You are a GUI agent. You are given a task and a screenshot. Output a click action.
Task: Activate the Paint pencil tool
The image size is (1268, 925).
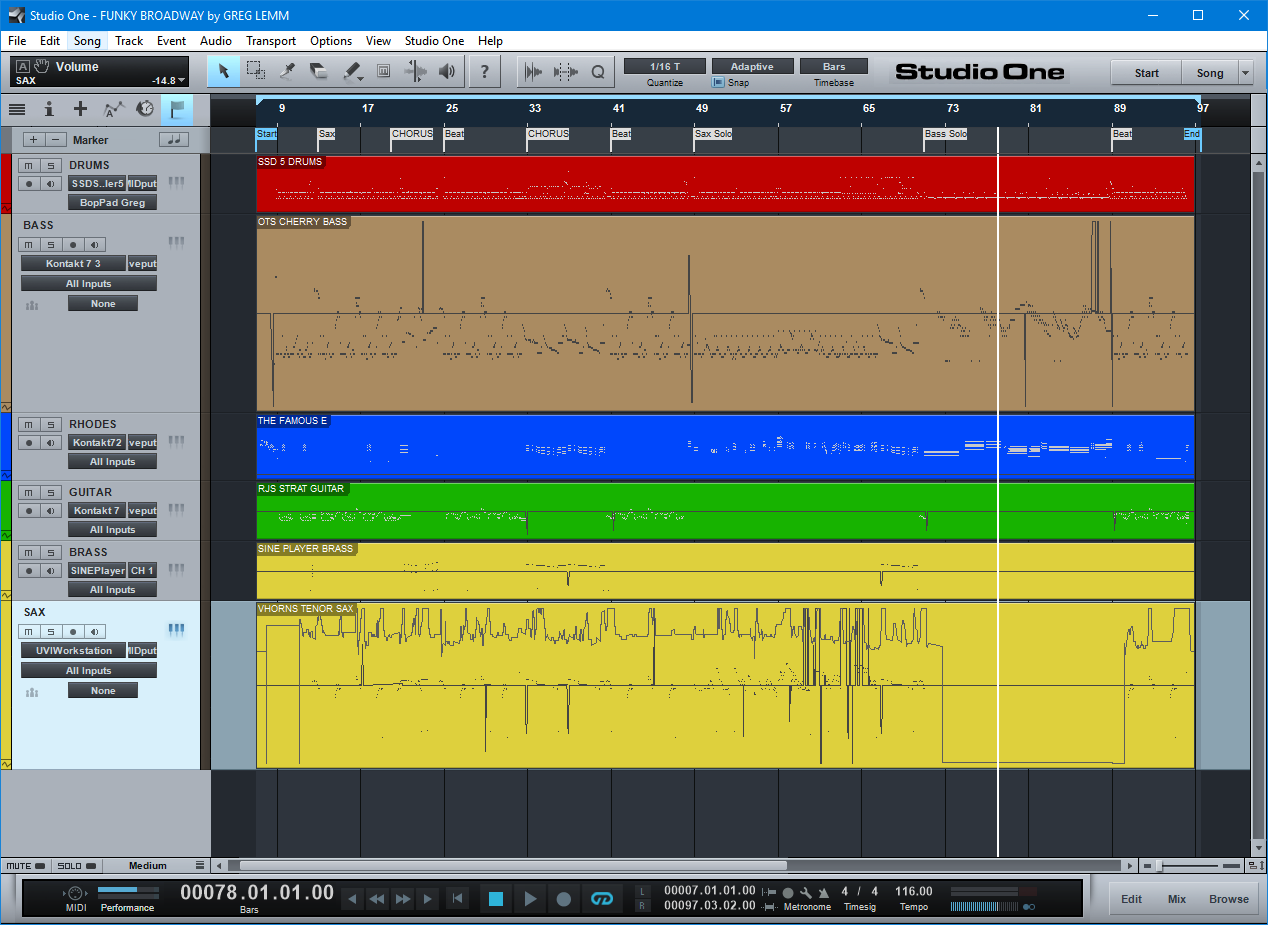pos(352,71)
